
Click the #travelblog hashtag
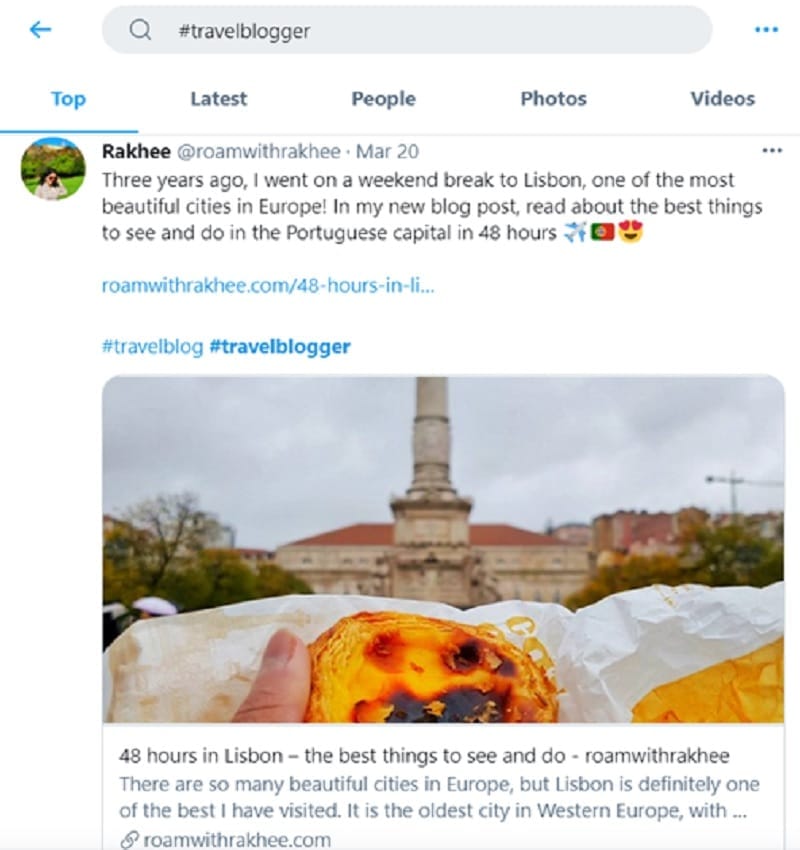click(x=150, y=345)
